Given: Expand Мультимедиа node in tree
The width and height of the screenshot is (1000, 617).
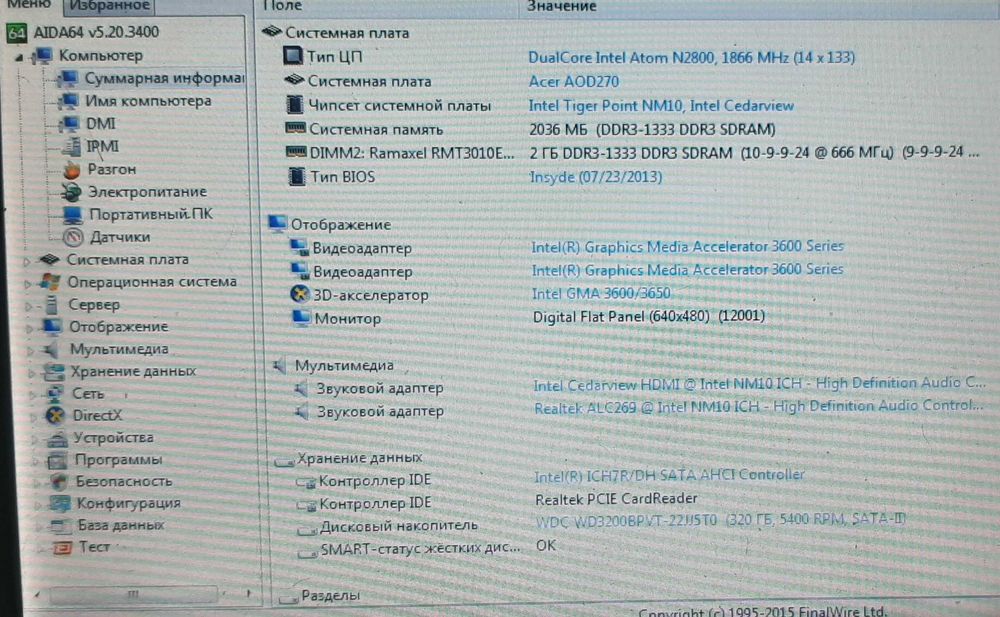Looking at the screenshot, I should [x=31, y=351].
